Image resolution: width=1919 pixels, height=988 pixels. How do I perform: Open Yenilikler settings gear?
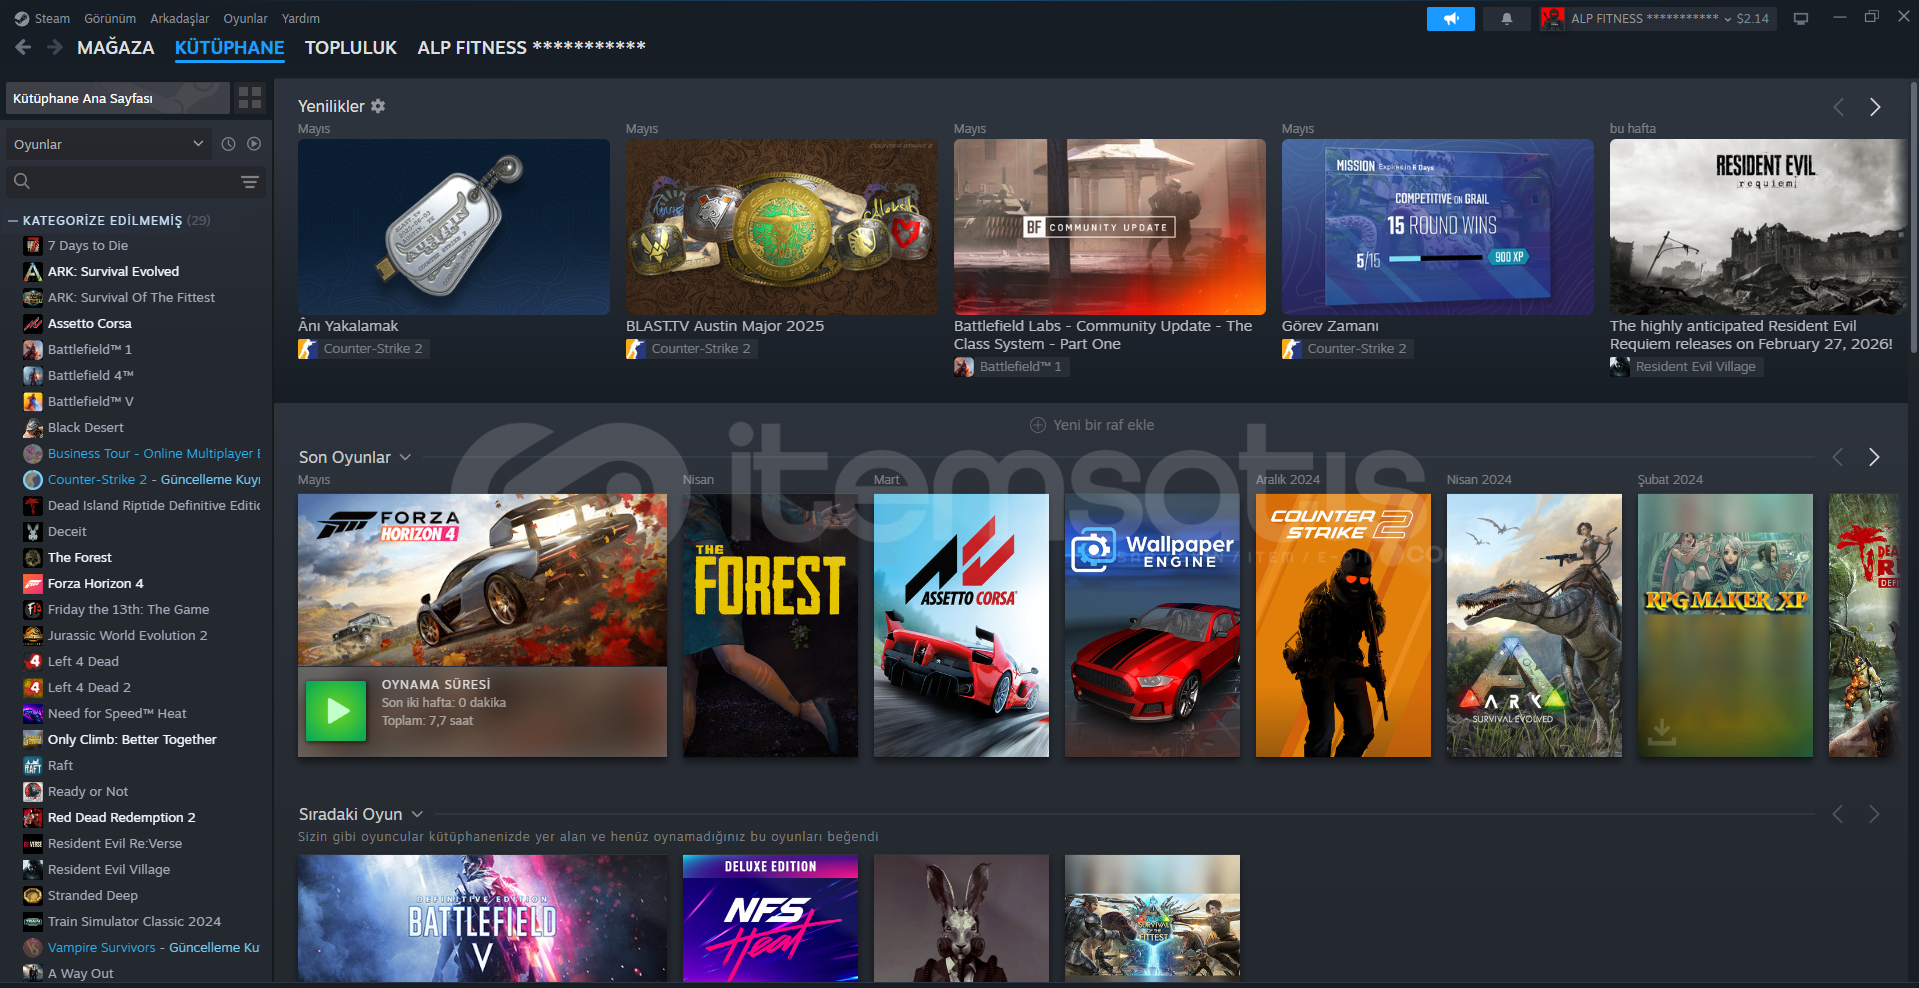coord(378,106)
